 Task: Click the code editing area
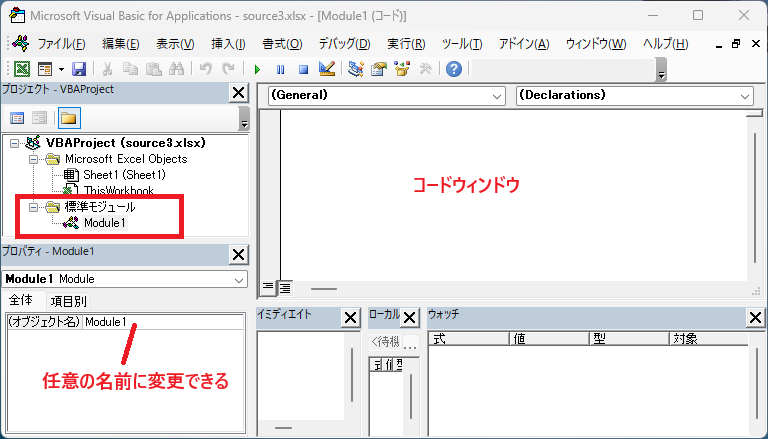pyautogui.click(x=514, y=196)
